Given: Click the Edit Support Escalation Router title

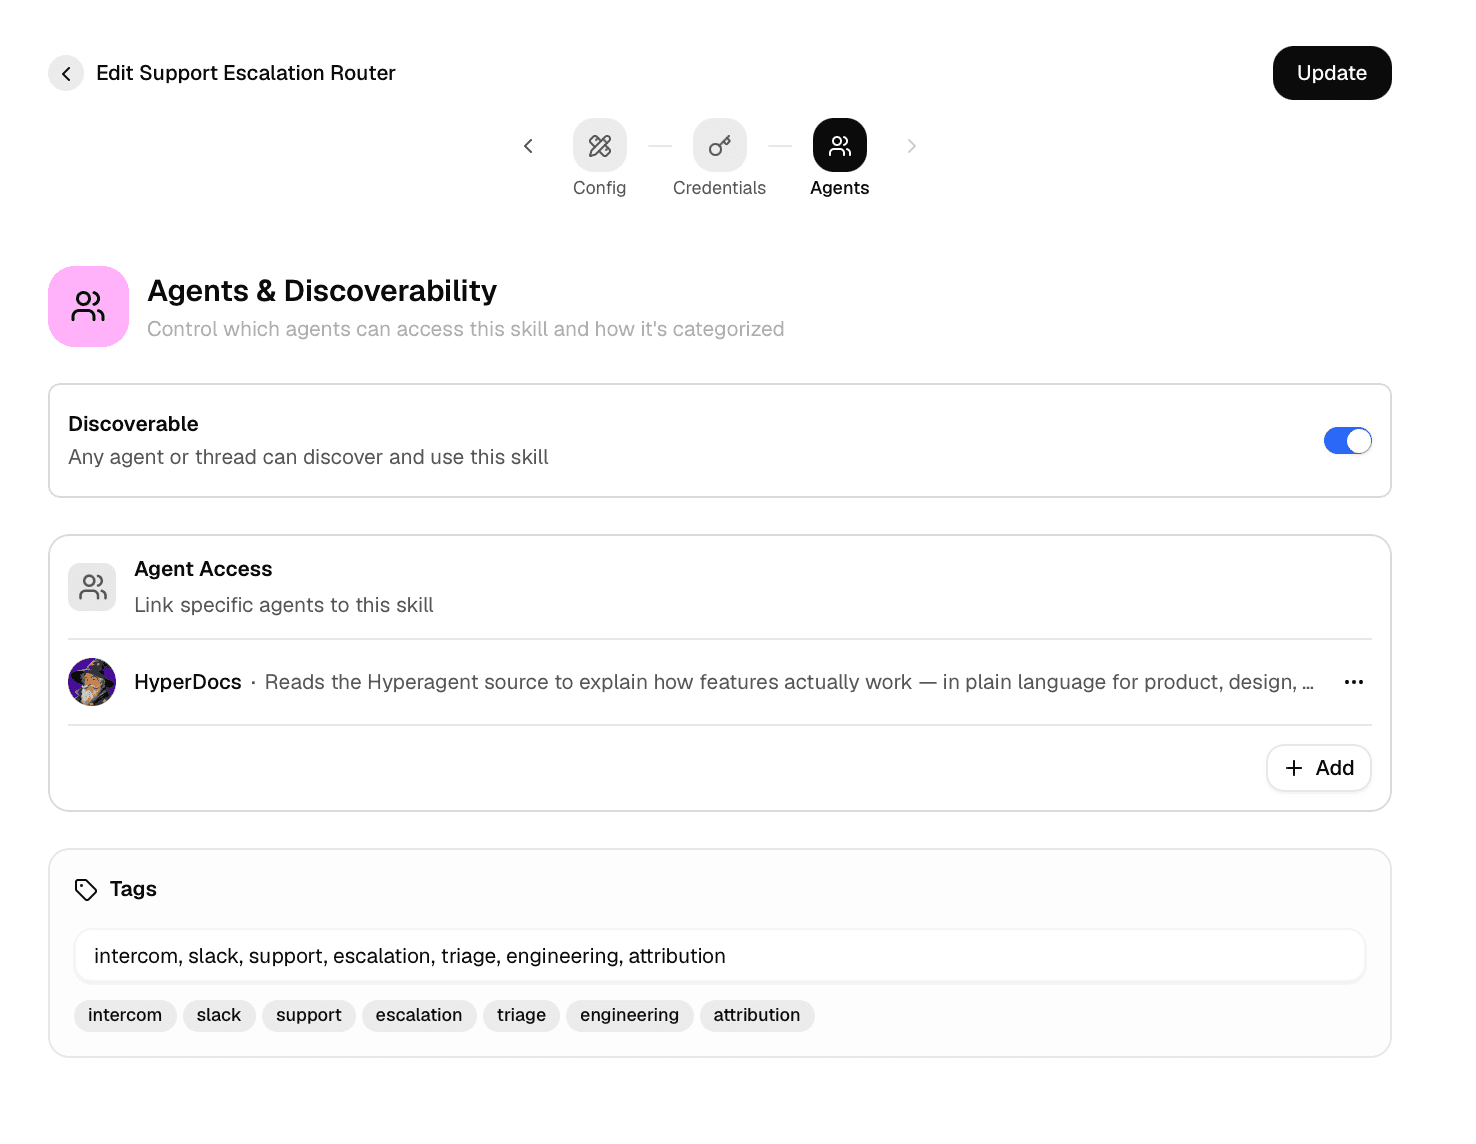Looking at the screenshot, I should (x=246, y=73).
